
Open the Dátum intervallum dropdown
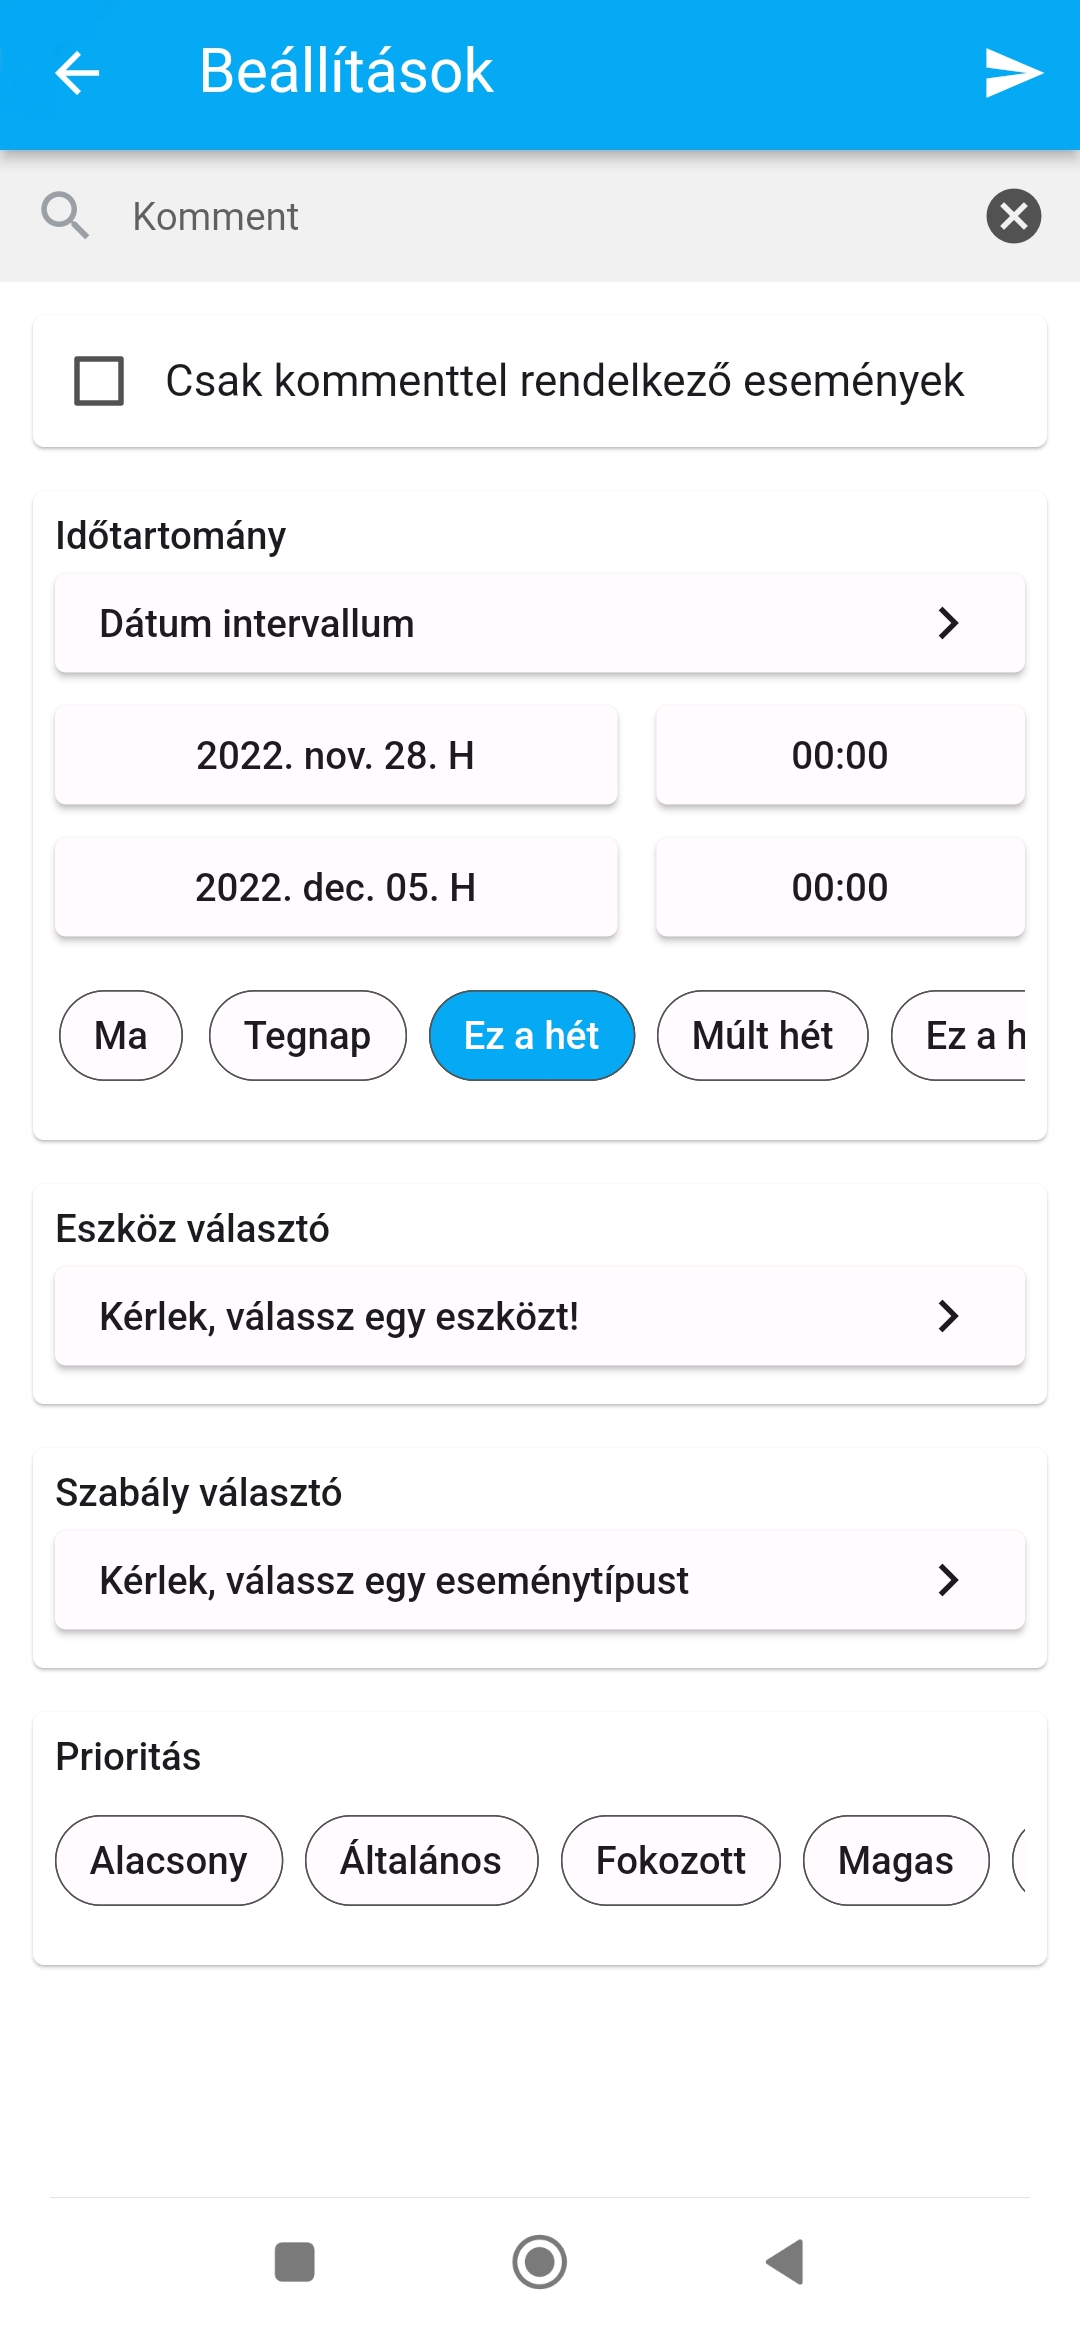[x=540, y=623]
